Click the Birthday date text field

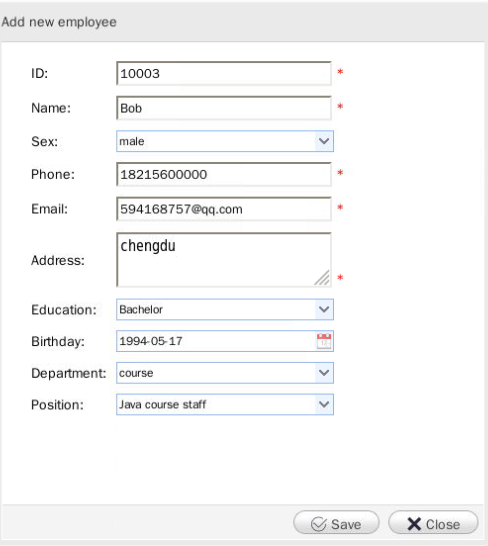click(216, 341)
